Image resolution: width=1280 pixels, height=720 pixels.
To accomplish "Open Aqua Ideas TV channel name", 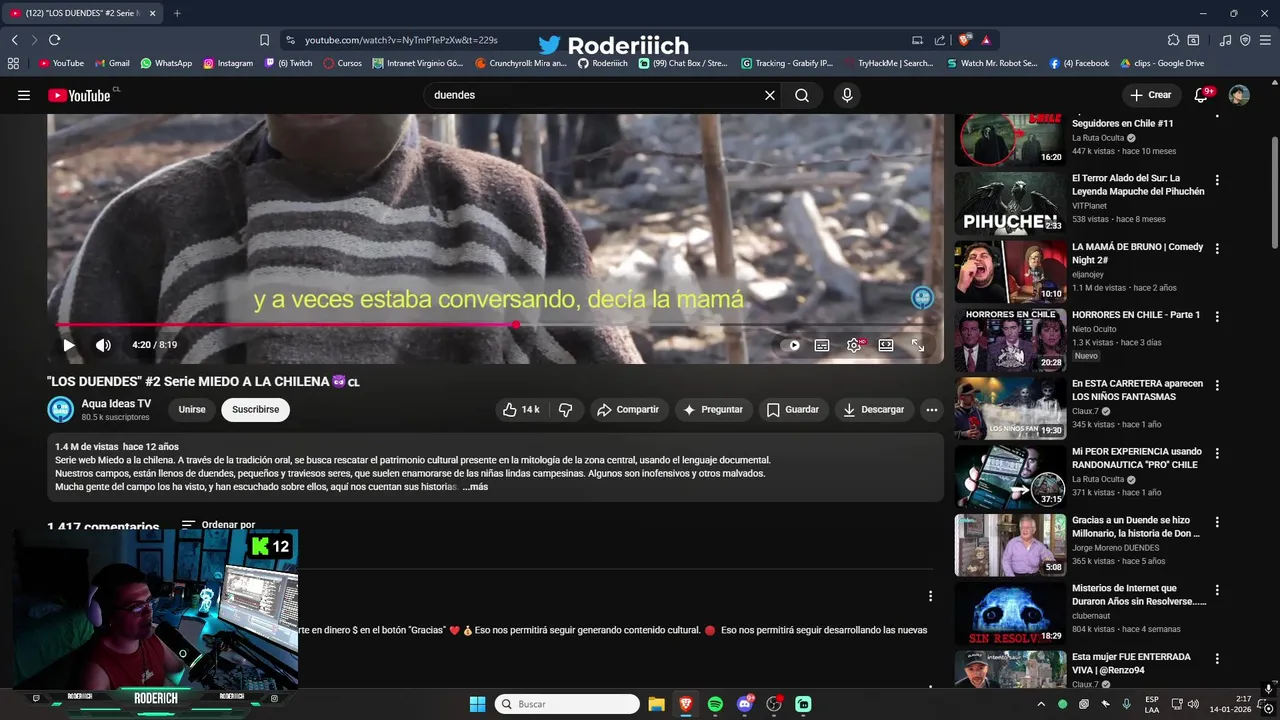I will click(116, 403).
